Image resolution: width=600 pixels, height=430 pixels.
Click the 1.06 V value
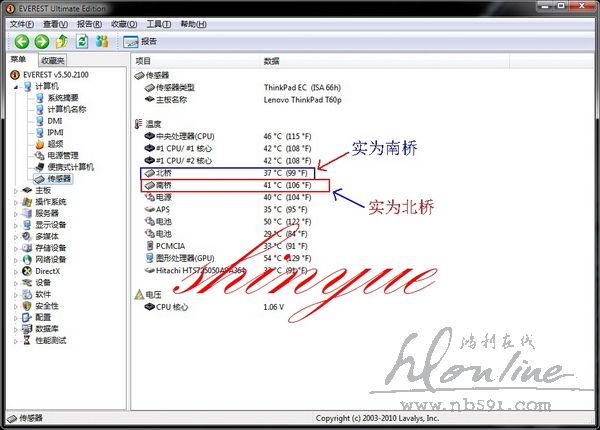(x=274, y=307)
